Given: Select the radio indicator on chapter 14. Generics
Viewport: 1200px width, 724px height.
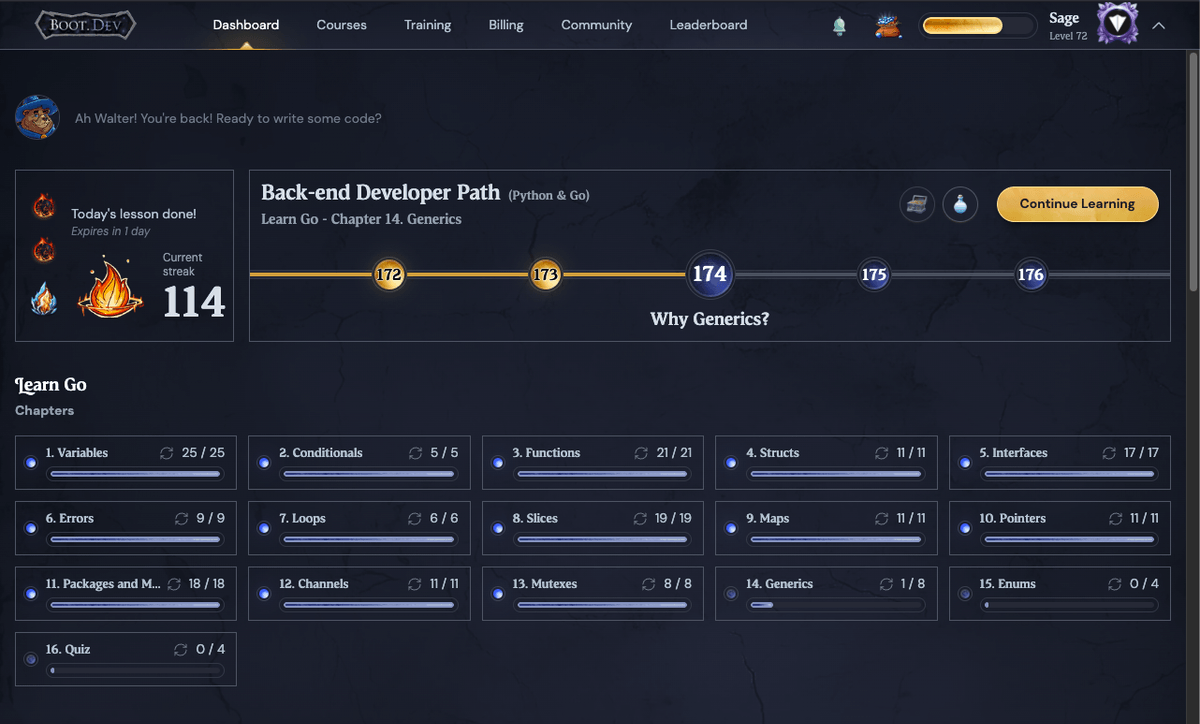Looking at the screenshot, I should tap(731, 592).
